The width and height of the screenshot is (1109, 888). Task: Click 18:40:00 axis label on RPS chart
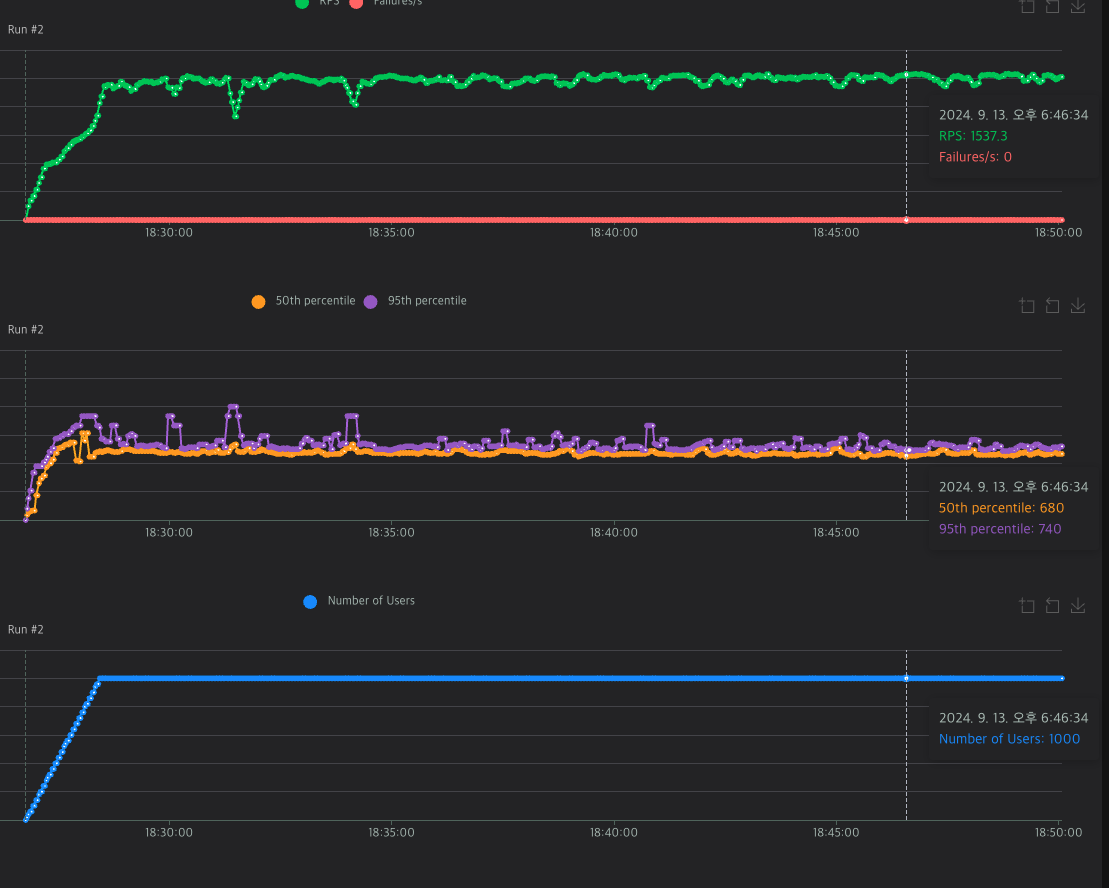pos(614,233)
